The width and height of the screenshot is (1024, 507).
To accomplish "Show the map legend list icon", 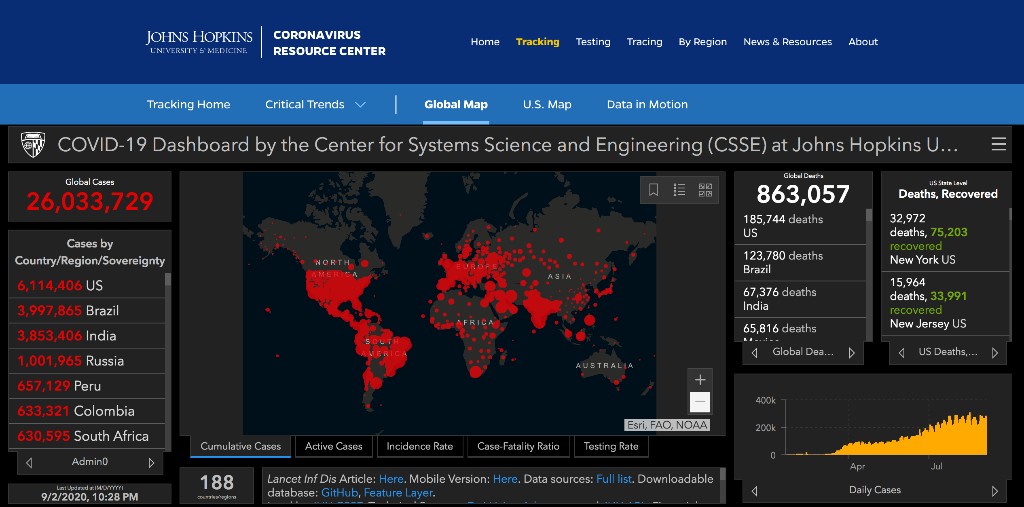I will point(679,190).
